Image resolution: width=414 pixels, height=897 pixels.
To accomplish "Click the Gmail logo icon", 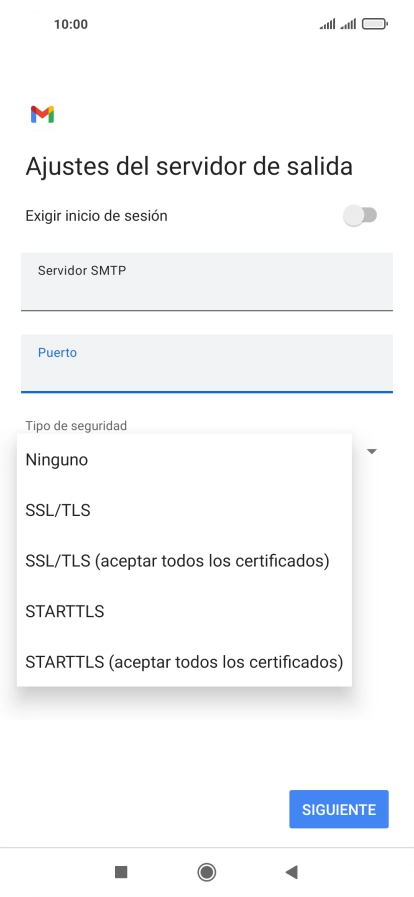I will tap(42, 114).
